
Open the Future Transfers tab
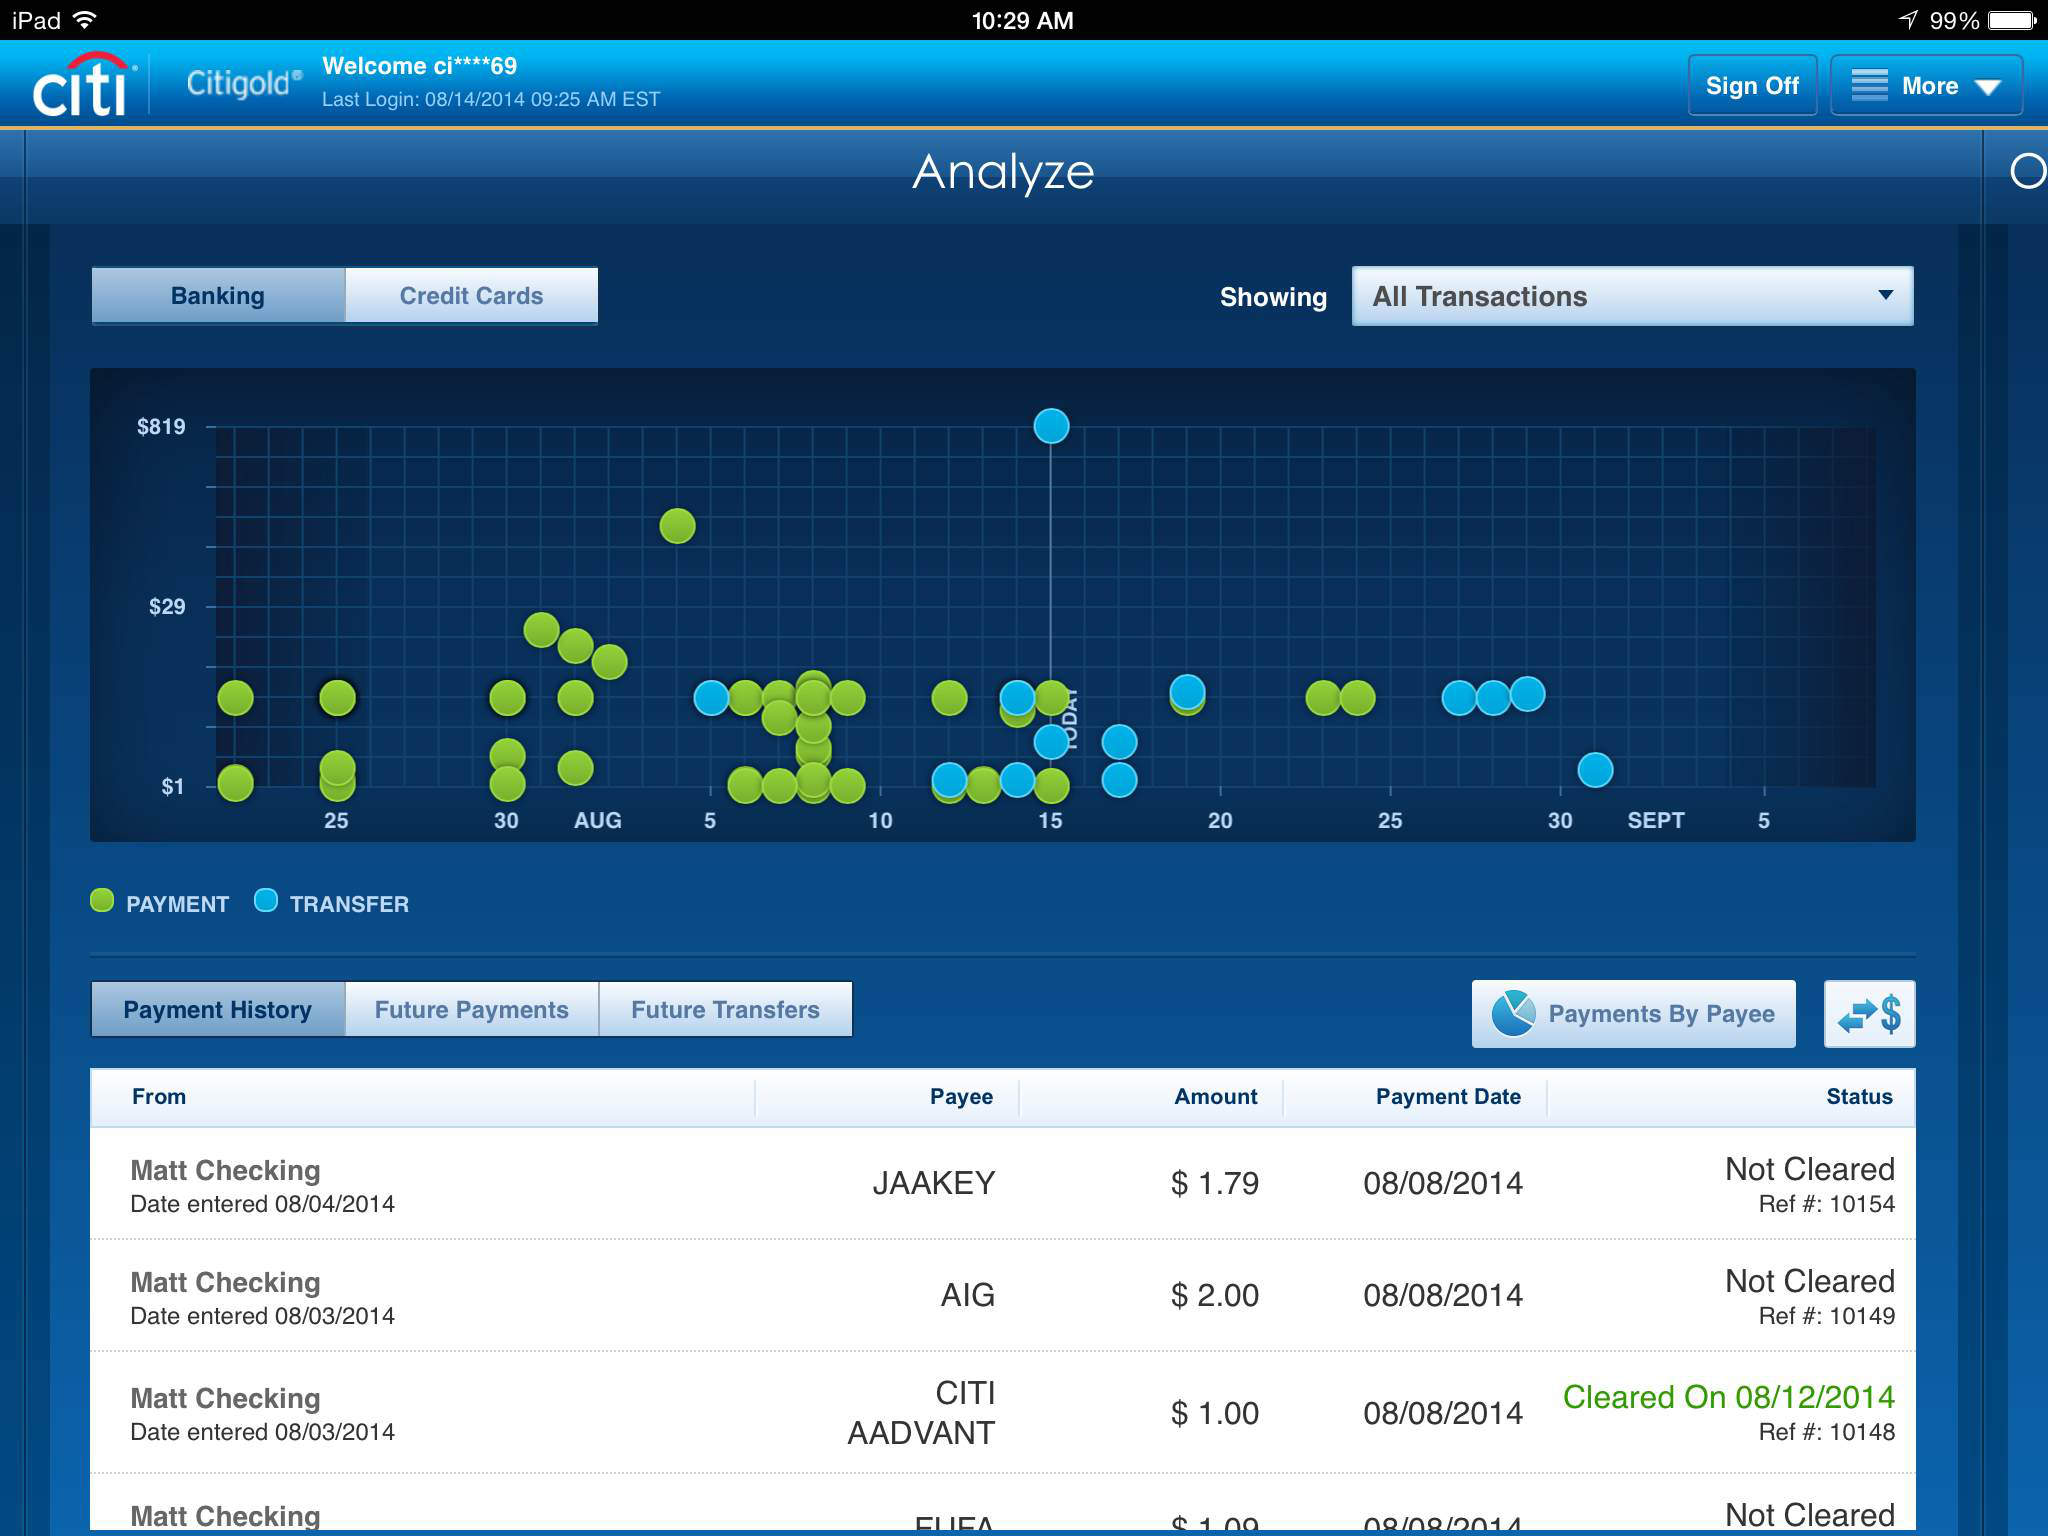(725, 1010)
